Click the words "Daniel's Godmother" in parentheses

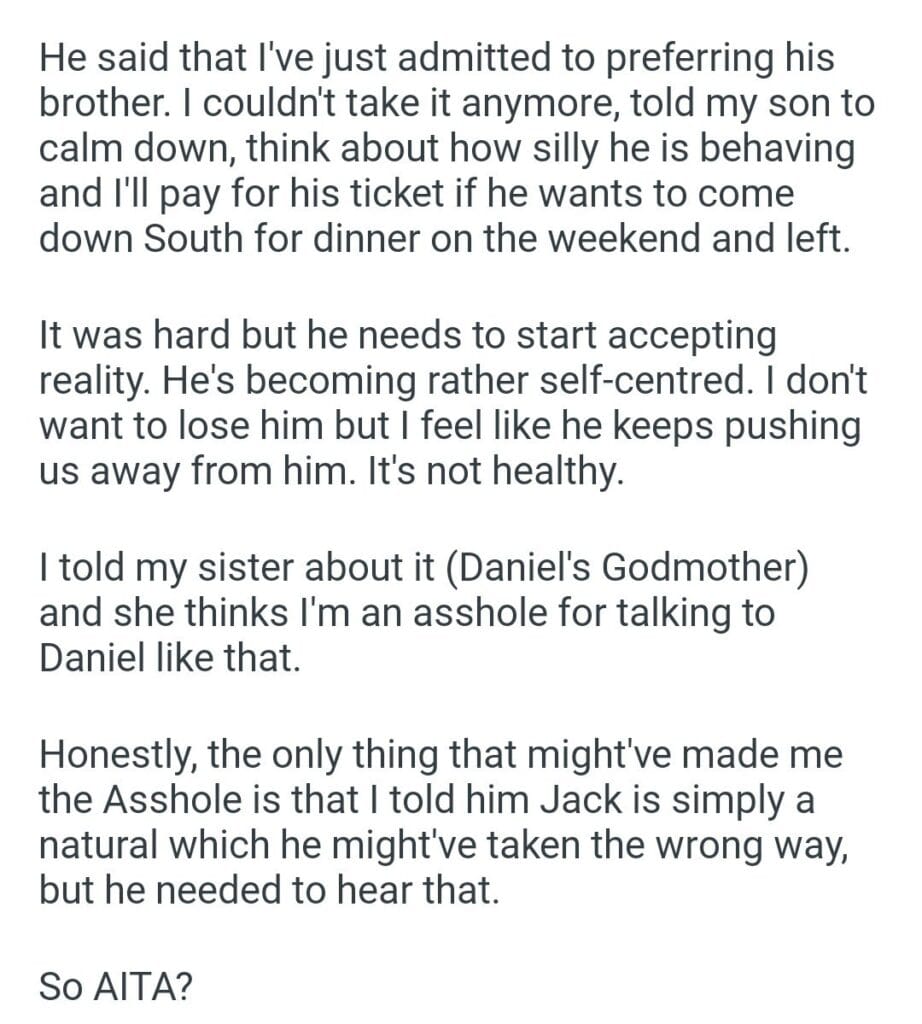[x=628, y=572]
